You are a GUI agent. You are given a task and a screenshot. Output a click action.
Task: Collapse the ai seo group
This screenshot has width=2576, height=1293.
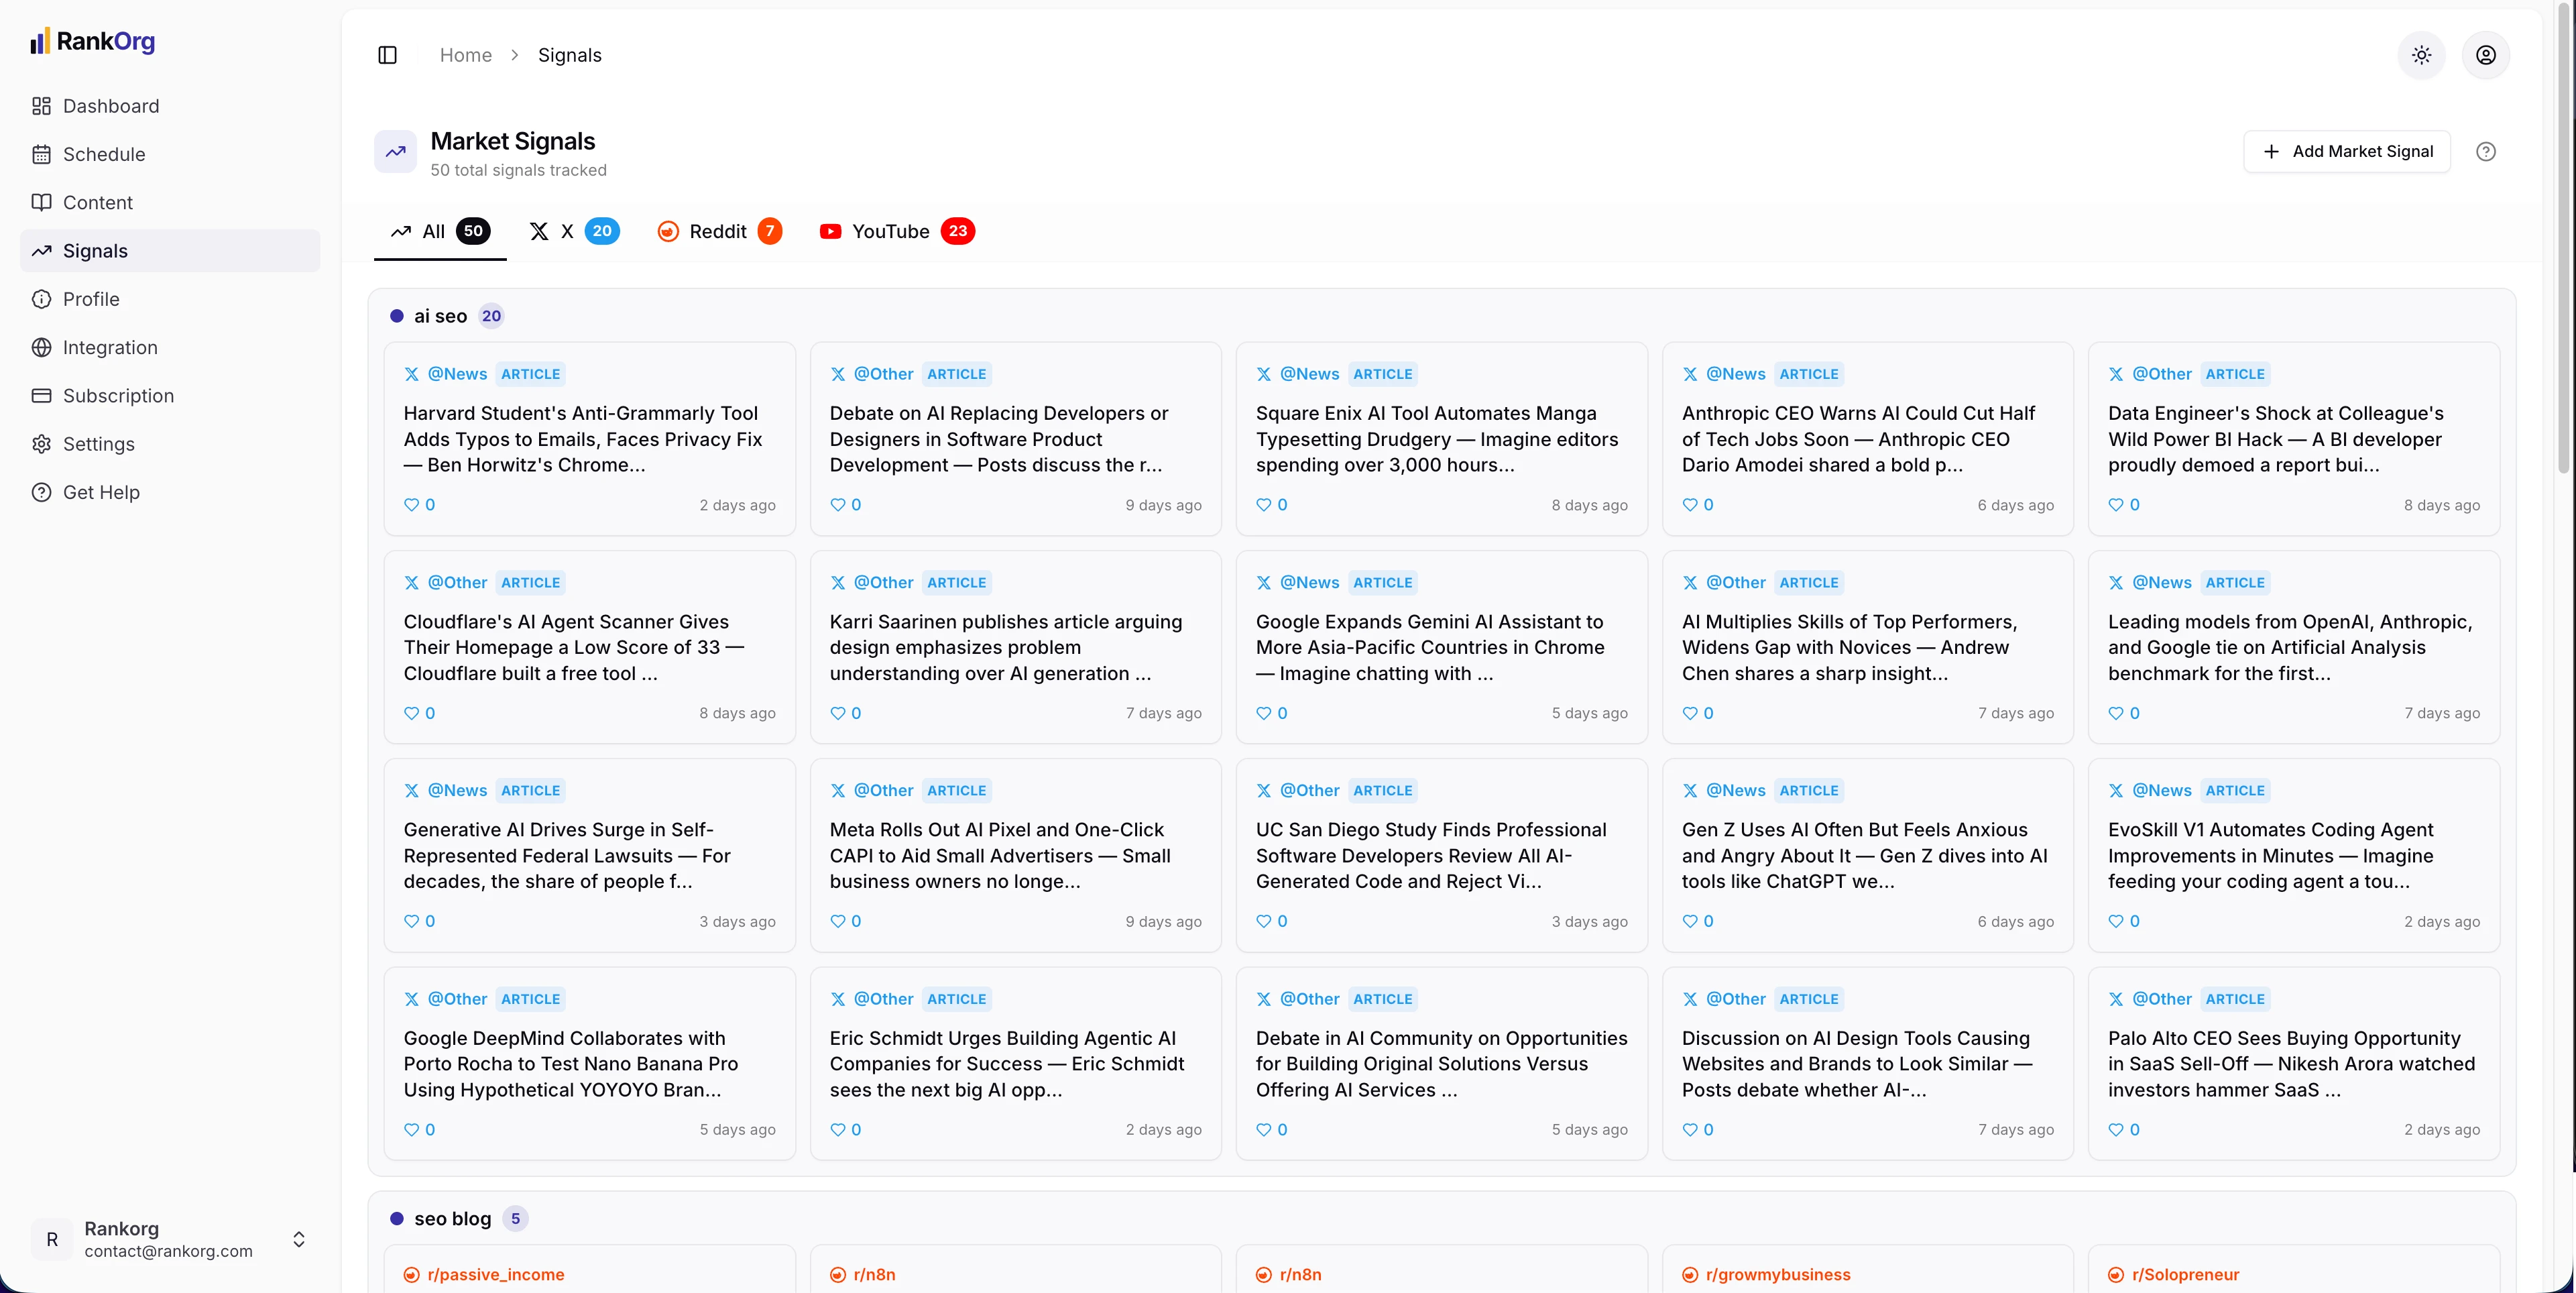tap(440, 316)
